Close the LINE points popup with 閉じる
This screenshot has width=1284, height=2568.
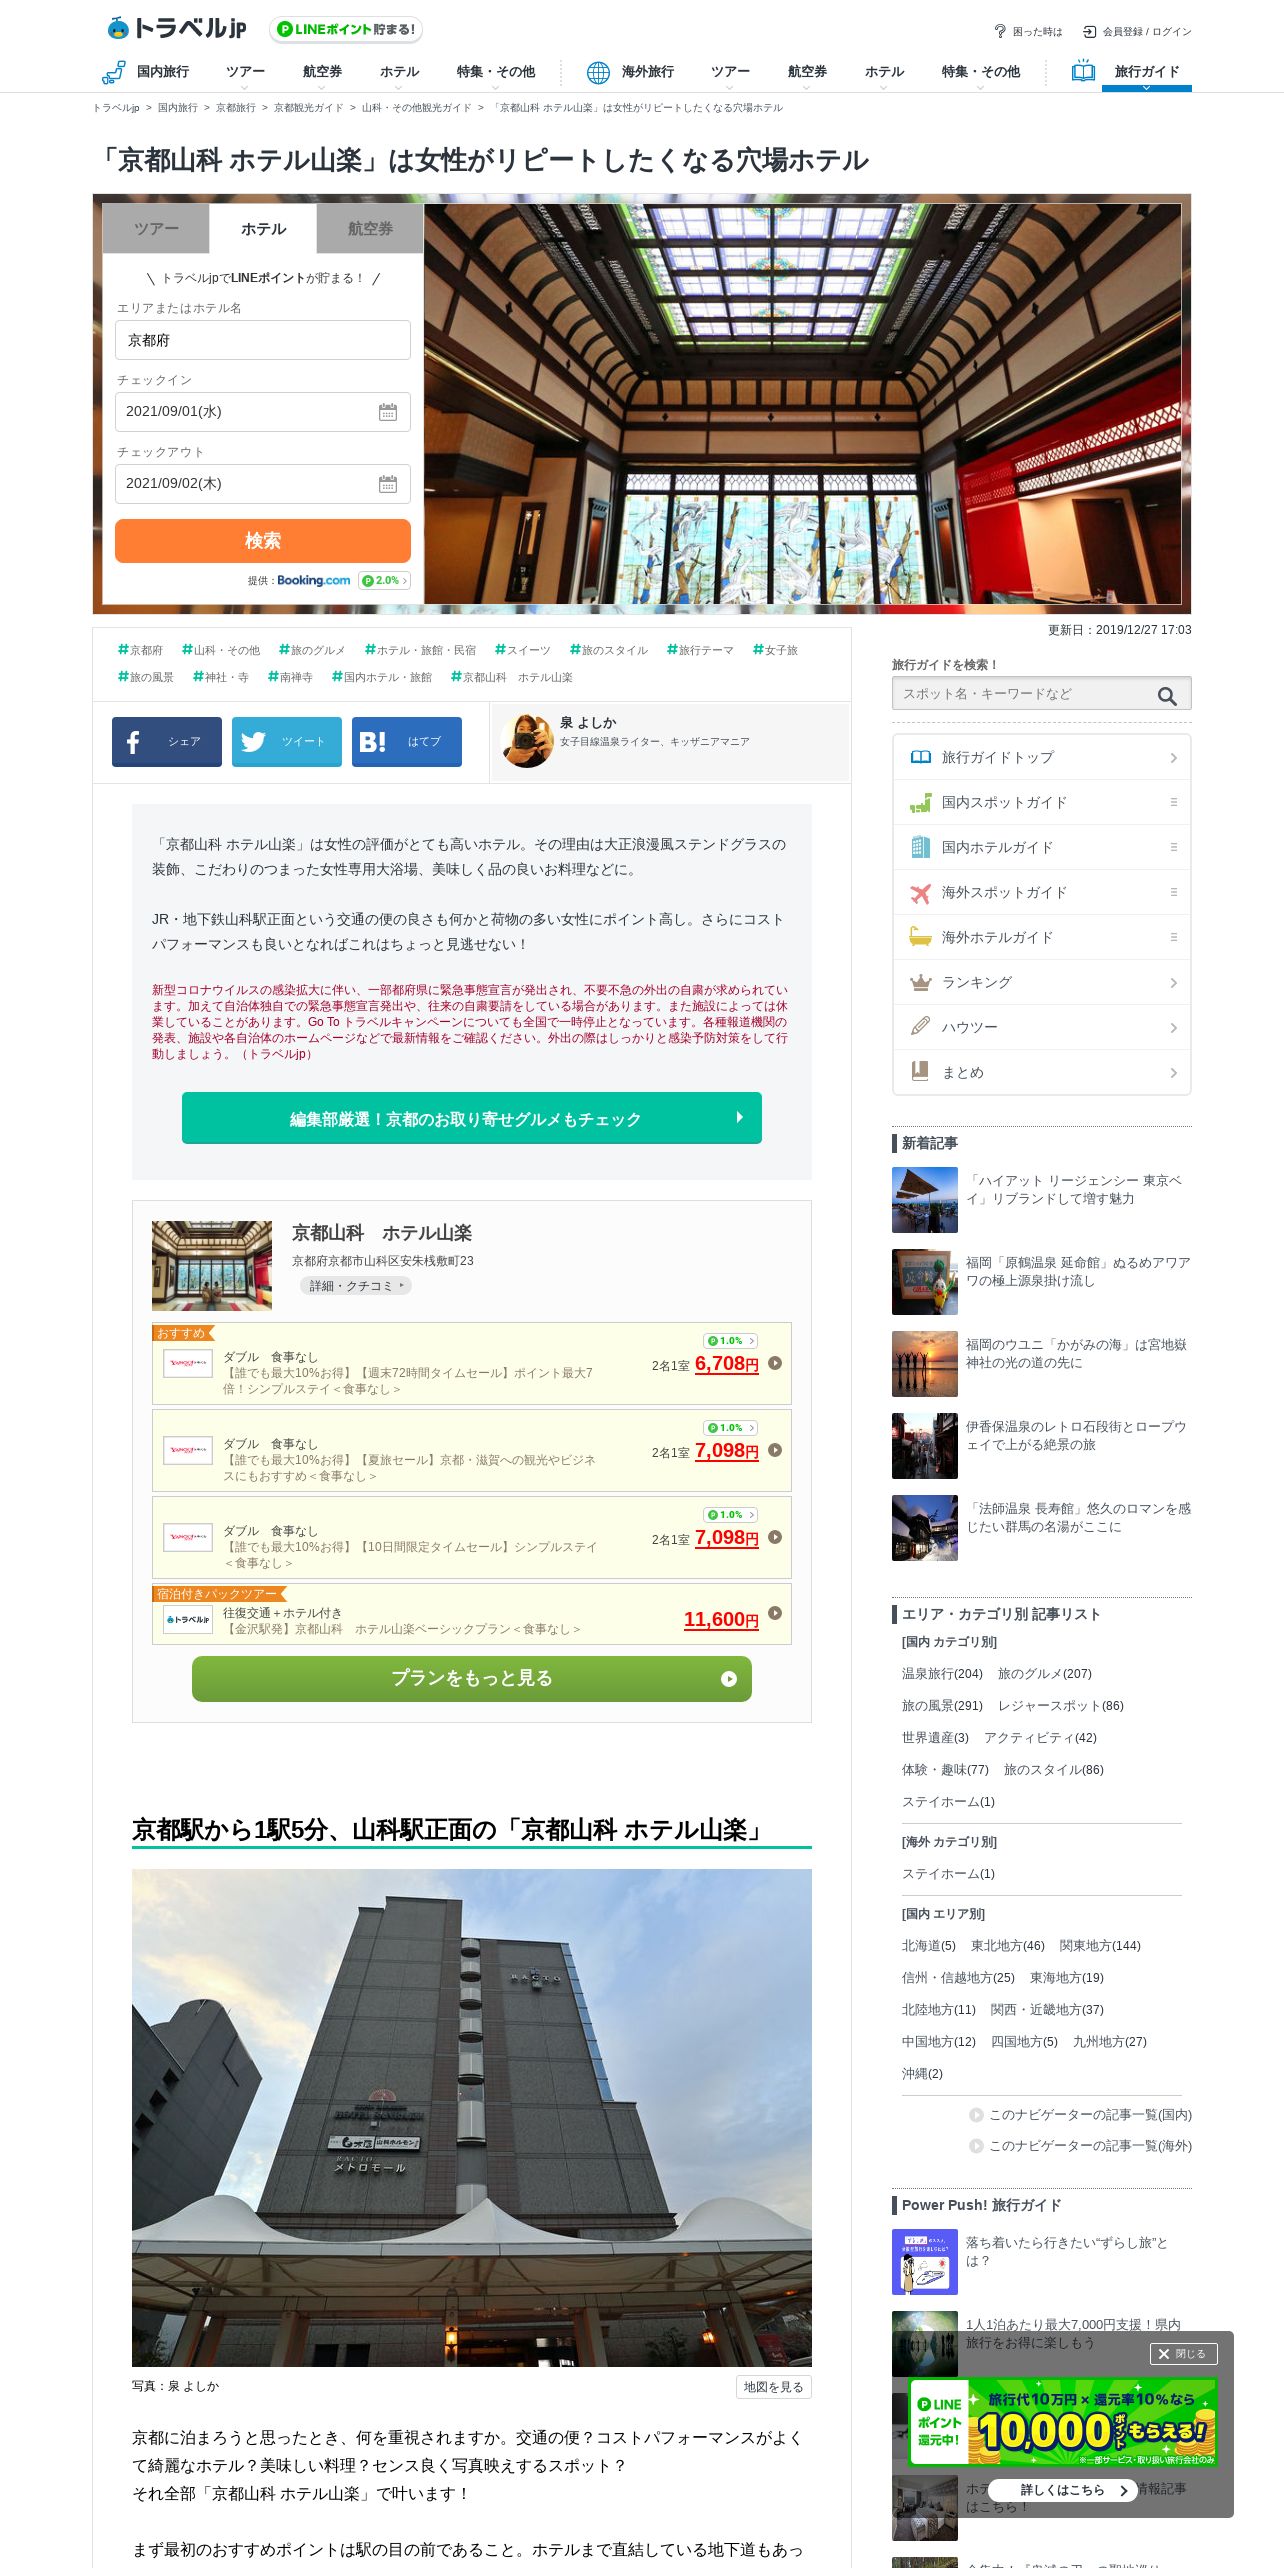[x=1183, y=2354]
